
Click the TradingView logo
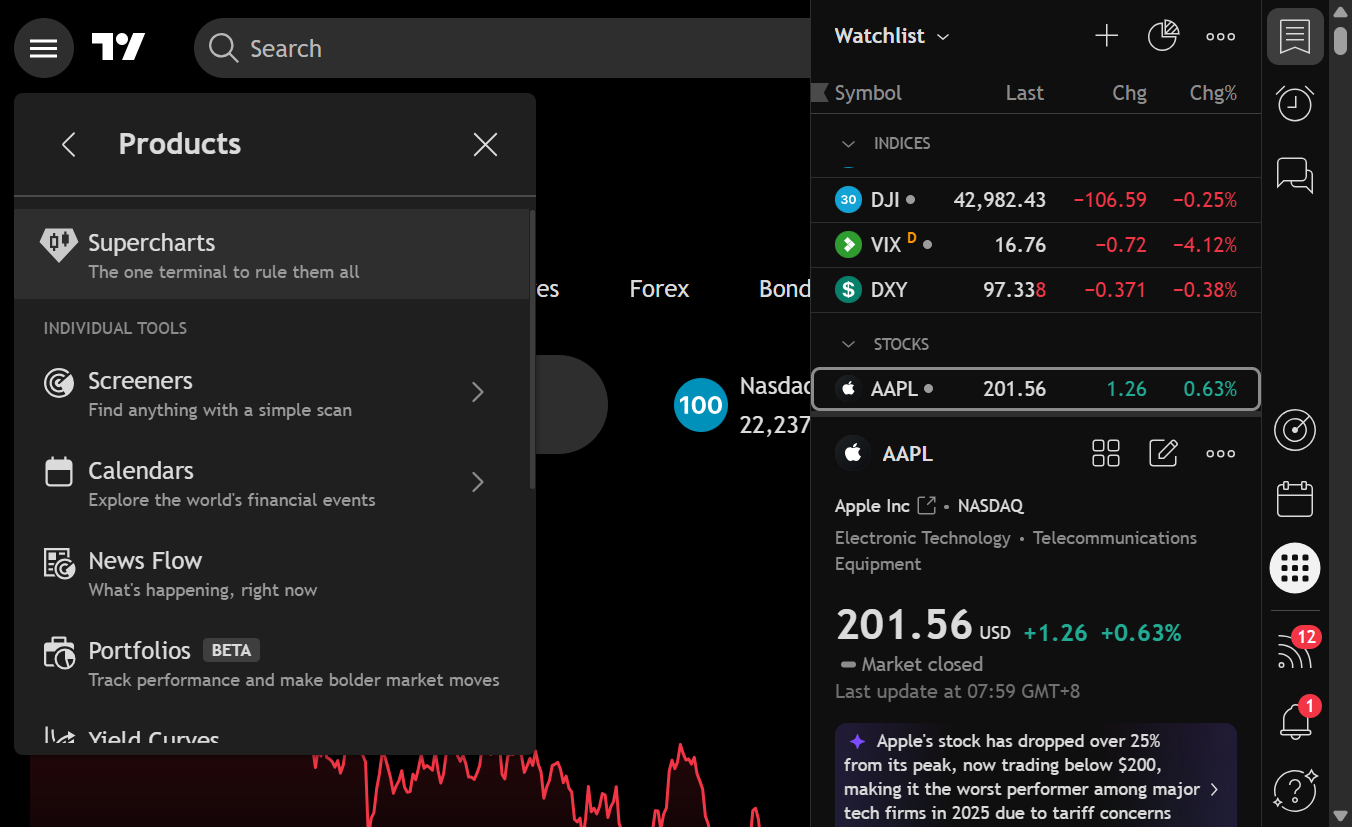[x=119, y=47]
